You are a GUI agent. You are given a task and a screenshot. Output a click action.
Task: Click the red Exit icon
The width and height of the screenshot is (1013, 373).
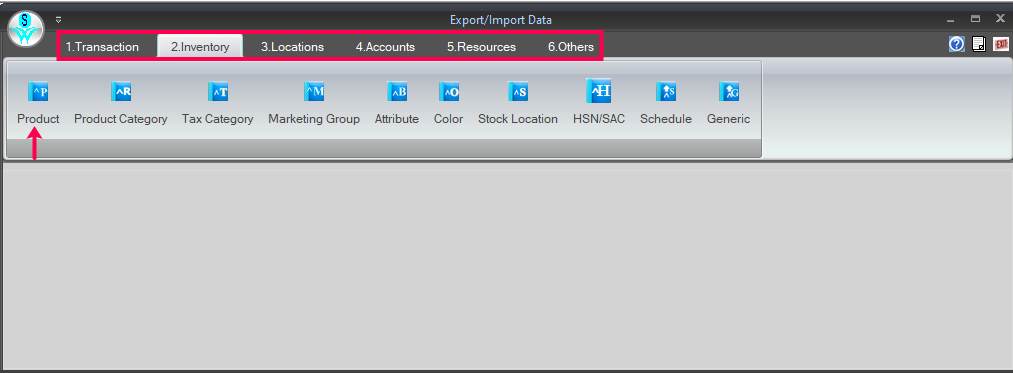1001,44
